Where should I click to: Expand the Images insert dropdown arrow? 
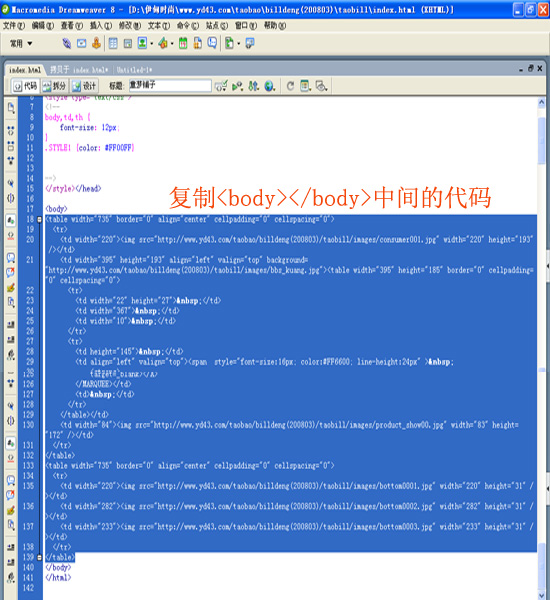pos(152,44)
